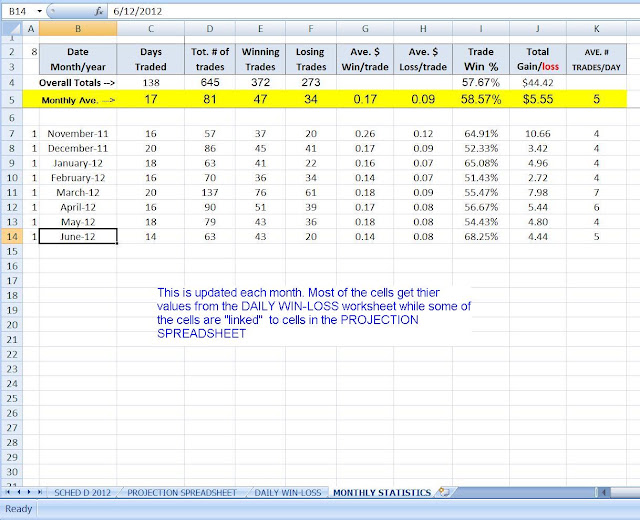Open the Name Box dropdown arrow
Screen dimensions: 640x520
pyautogui.click(x=40, y=11)
